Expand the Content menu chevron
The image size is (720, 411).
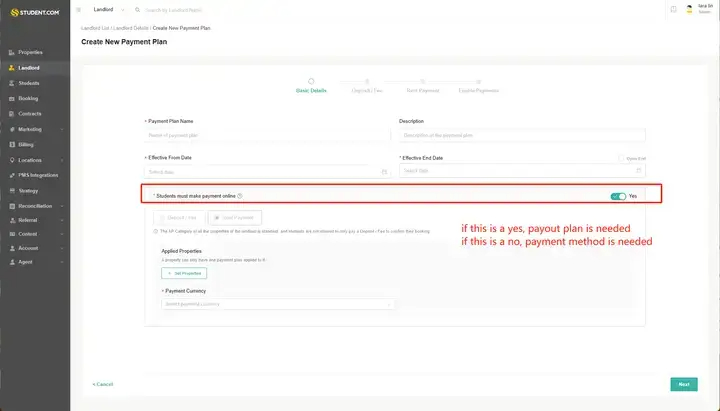[62, 234]
